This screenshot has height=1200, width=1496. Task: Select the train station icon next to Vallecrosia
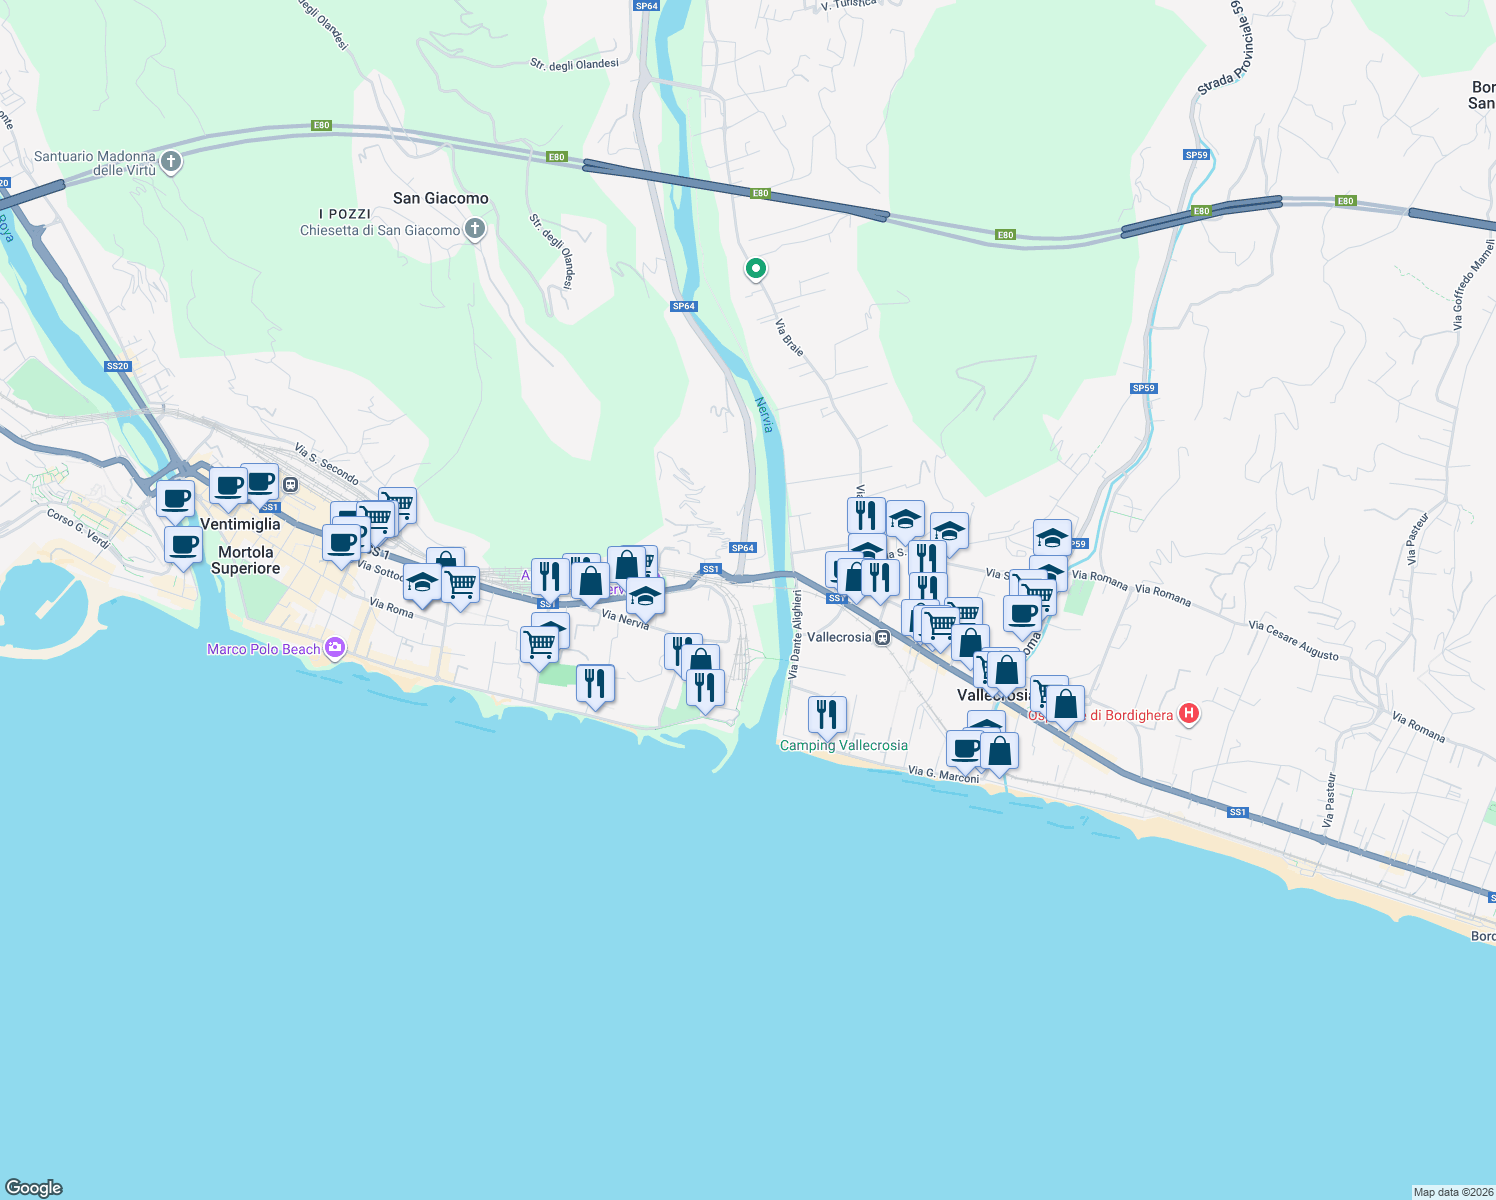881,637
